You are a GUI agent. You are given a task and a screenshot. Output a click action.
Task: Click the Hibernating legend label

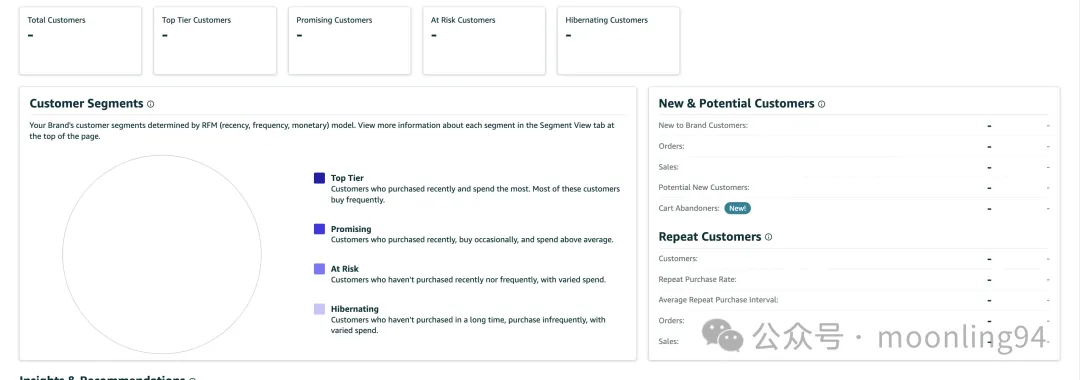(x=355, y=309)
